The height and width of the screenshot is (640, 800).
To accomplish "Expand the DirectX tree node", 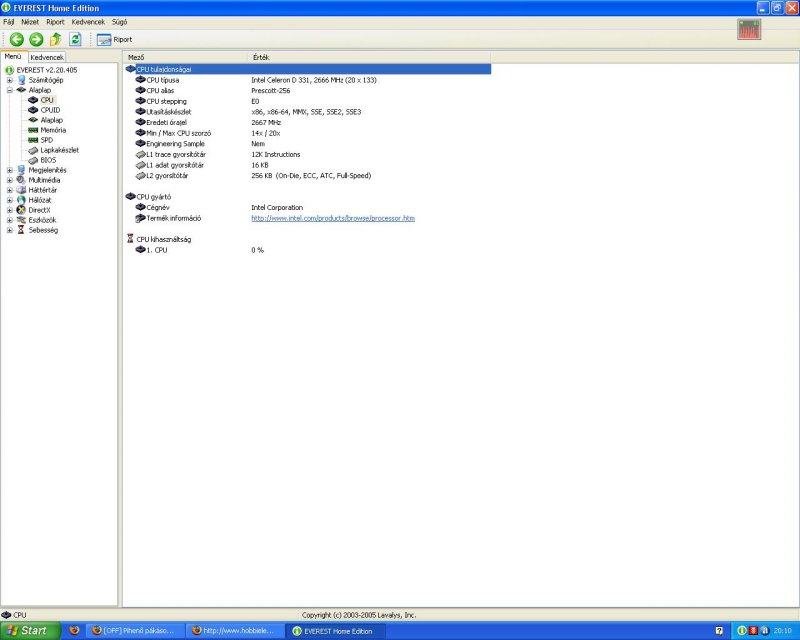I will click(9, 210).
